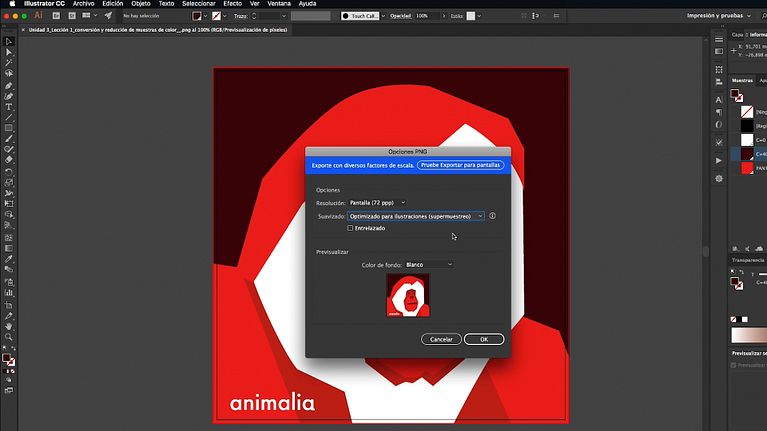767x431 pixels.
Task: Select the Eraser tool
Action: tap(8, 160)
